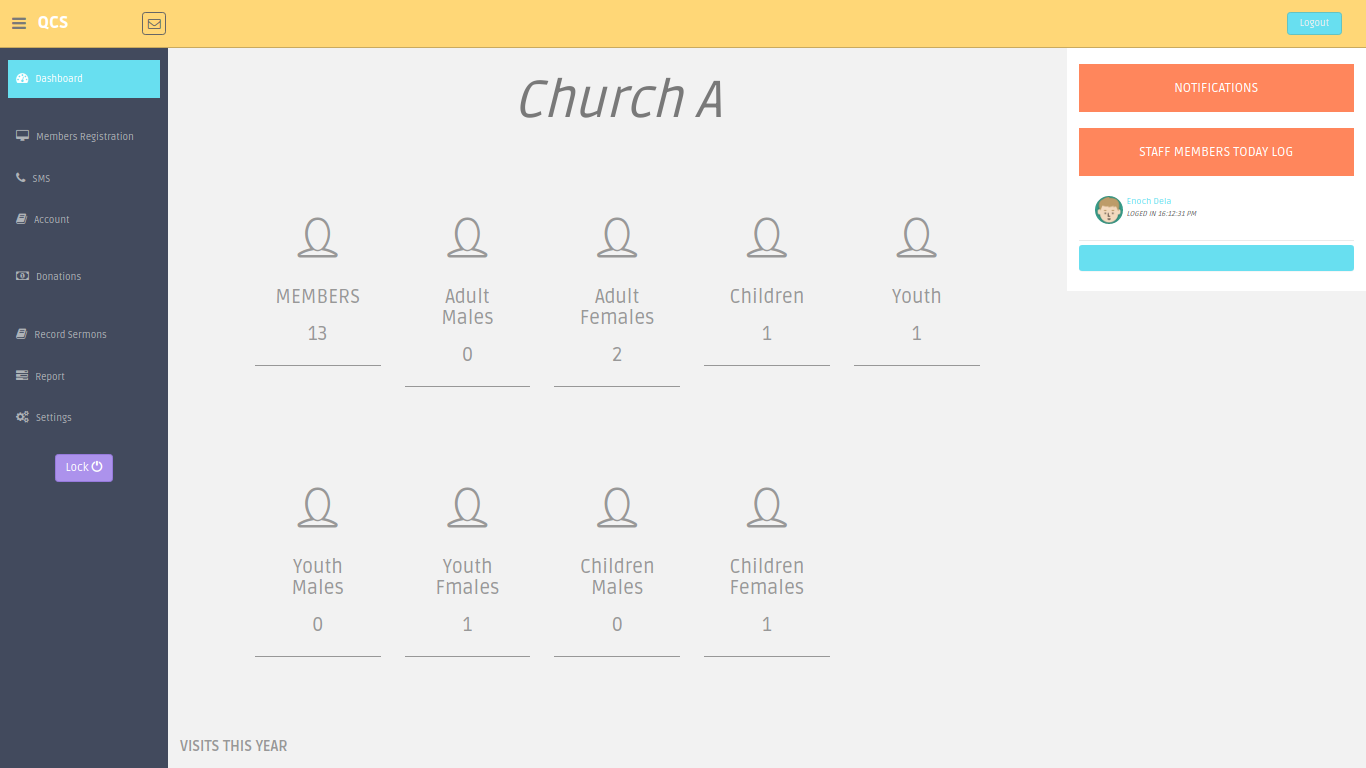1366x768 pixels.
Task: Open Record Sermons page
Action: click(70, 334)
